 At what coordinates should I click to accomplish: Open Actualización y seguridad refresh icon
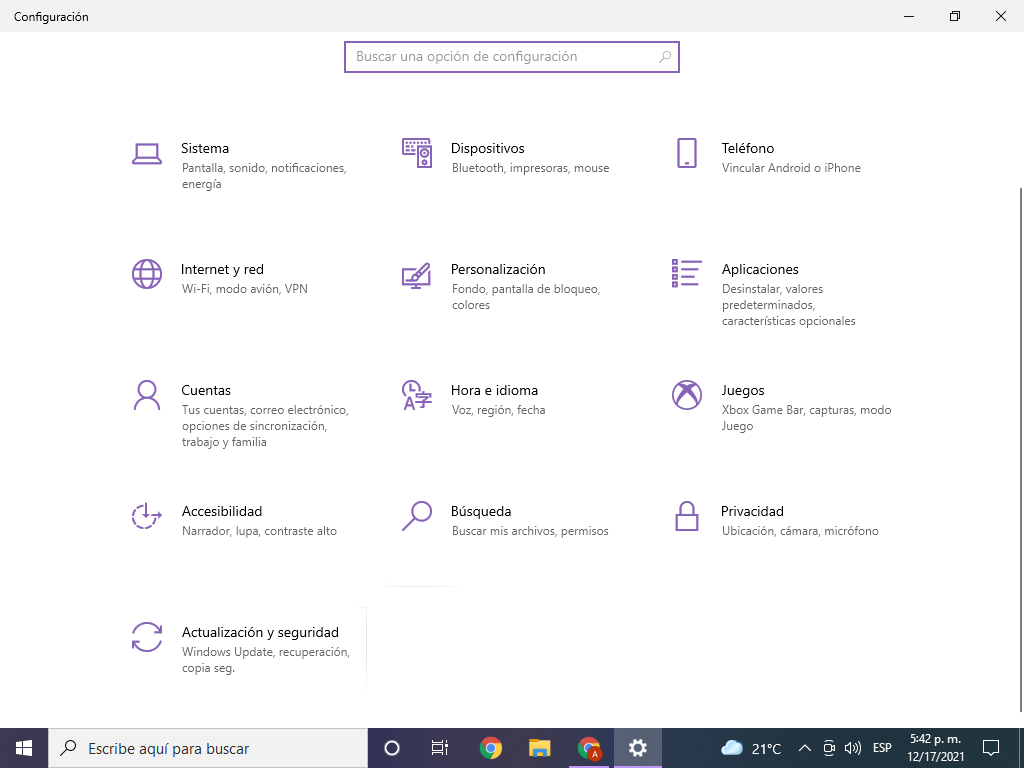click(x=147, y=637)
